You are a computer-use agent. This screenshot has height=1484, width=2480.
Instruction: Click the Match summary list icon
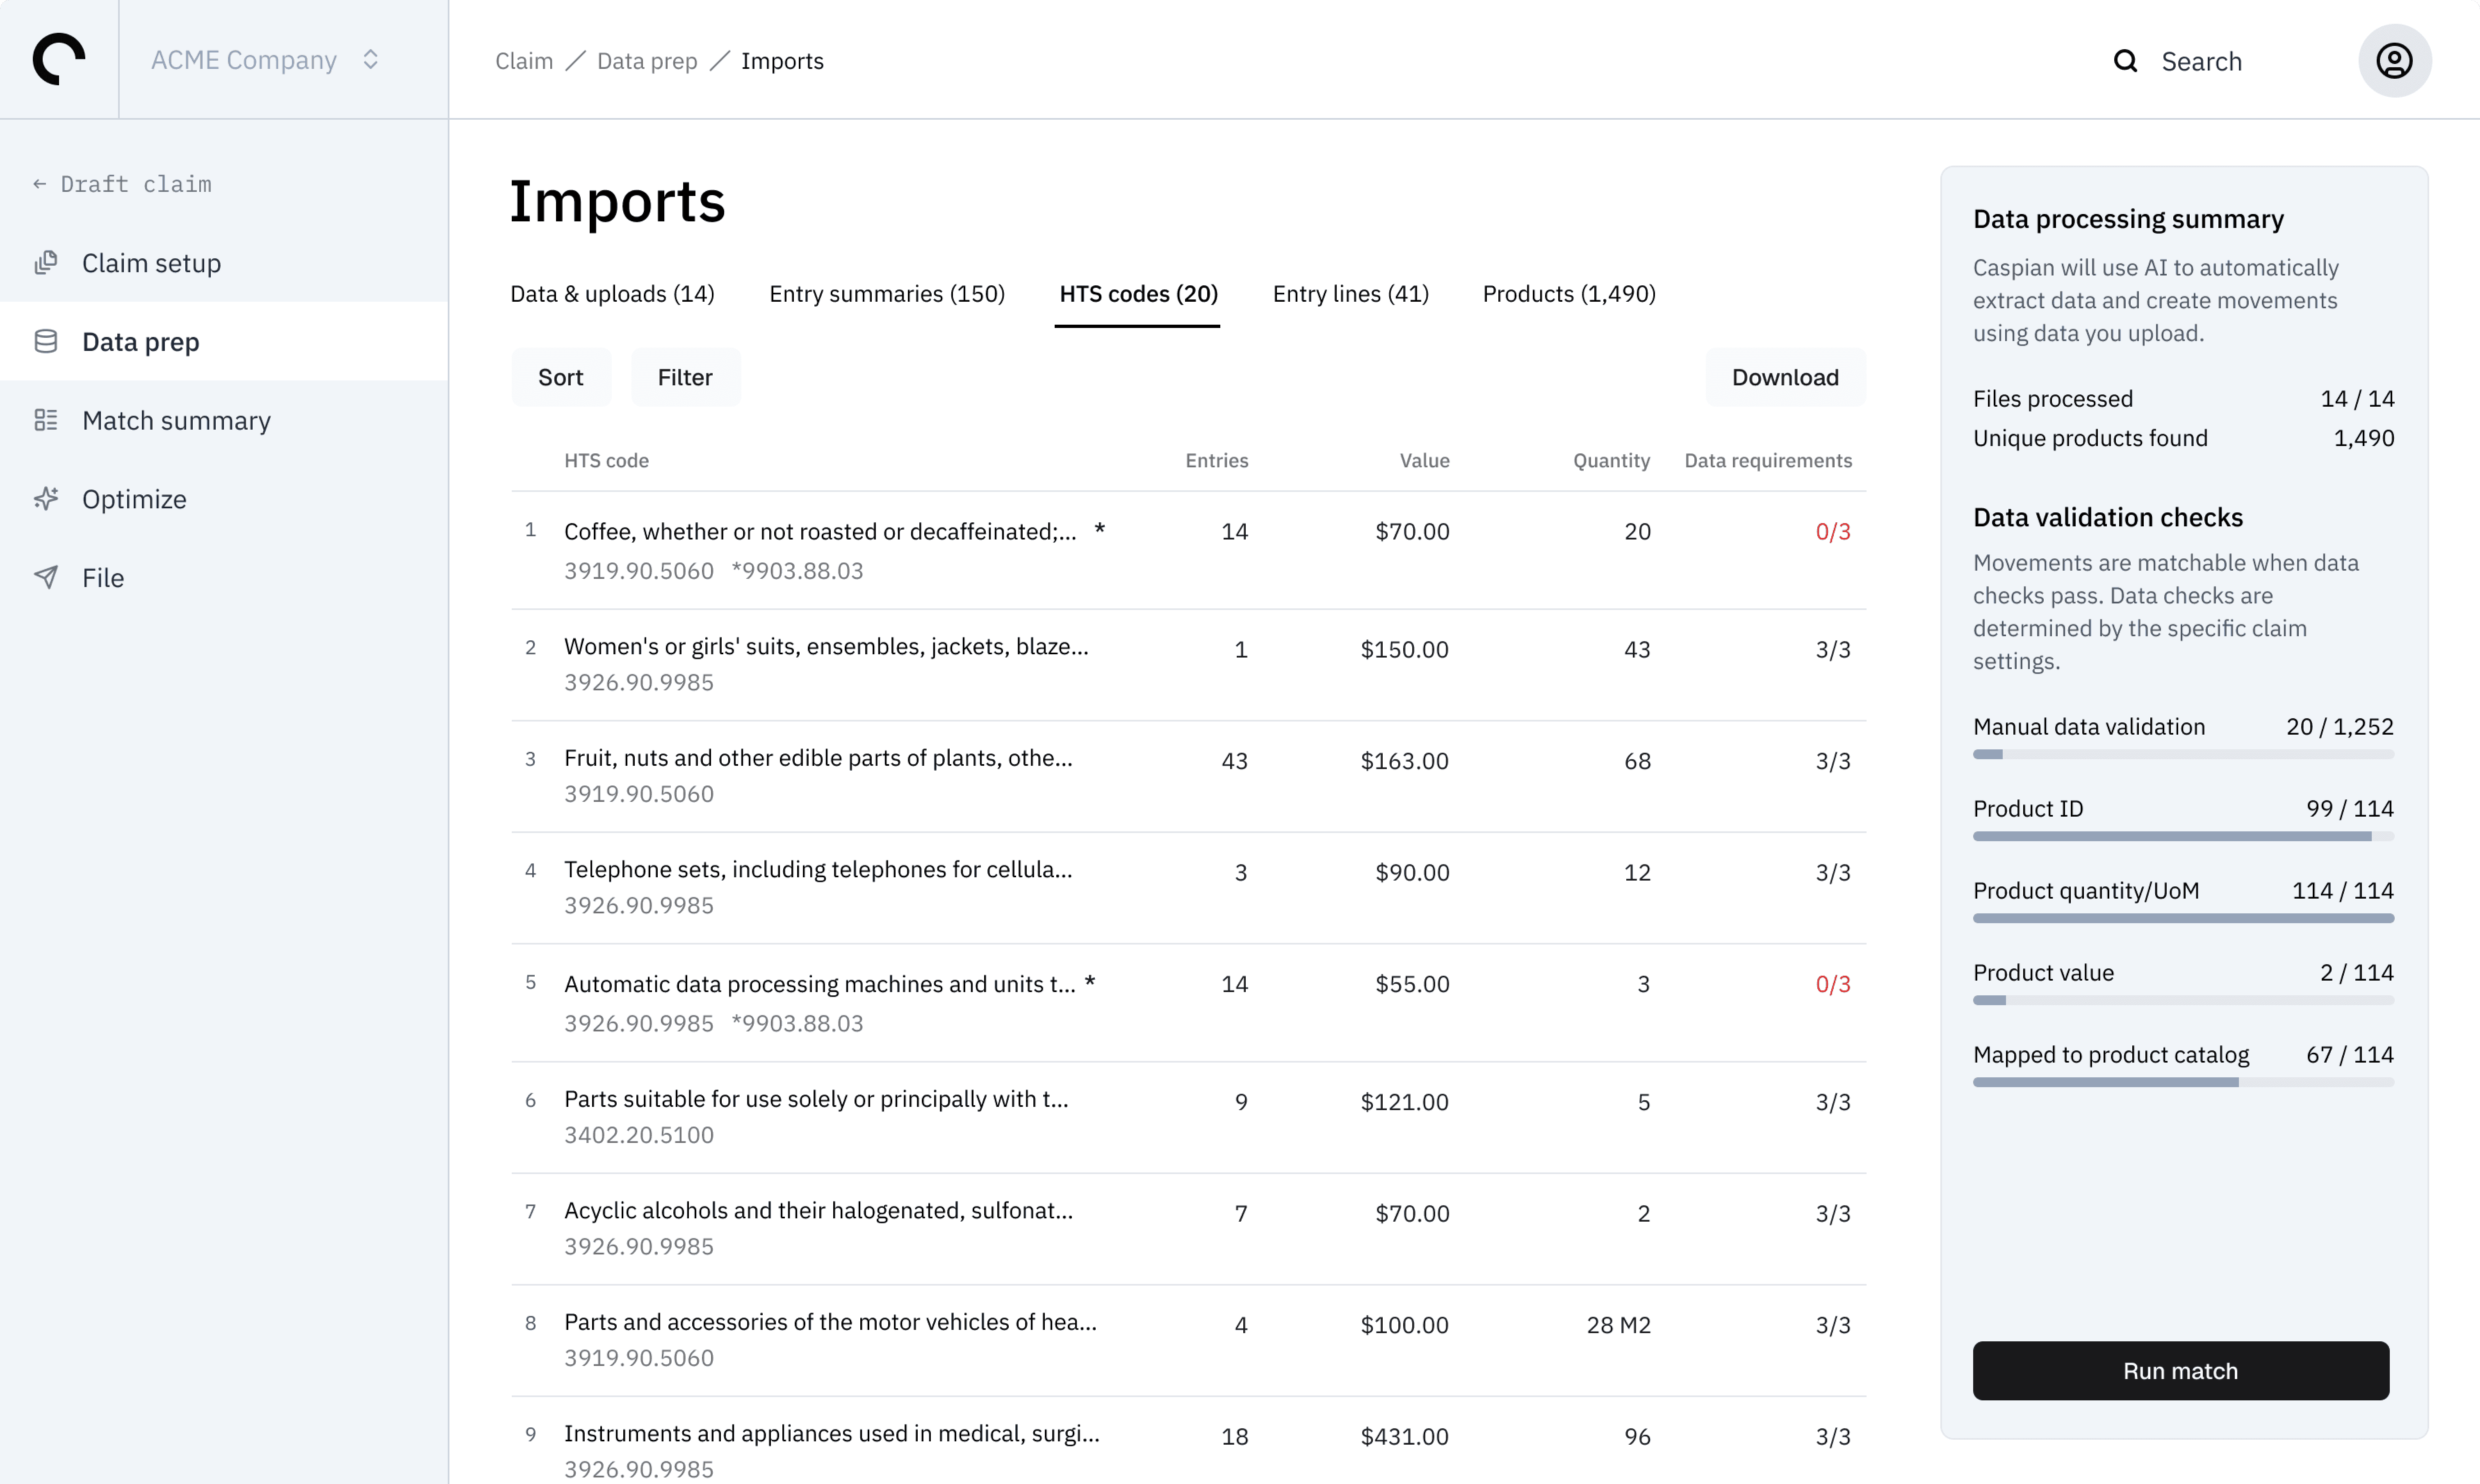(x=46, y=420)
